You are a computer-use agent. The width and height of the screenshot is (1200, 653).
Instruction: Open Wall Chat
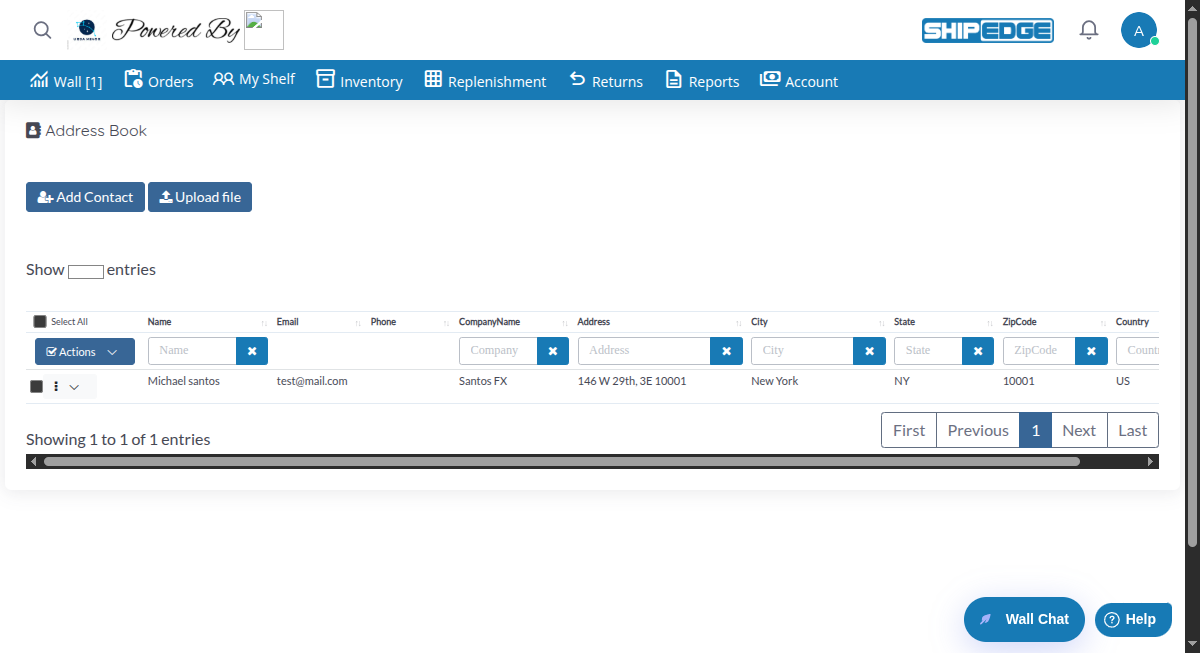(x=1023, y=619)
